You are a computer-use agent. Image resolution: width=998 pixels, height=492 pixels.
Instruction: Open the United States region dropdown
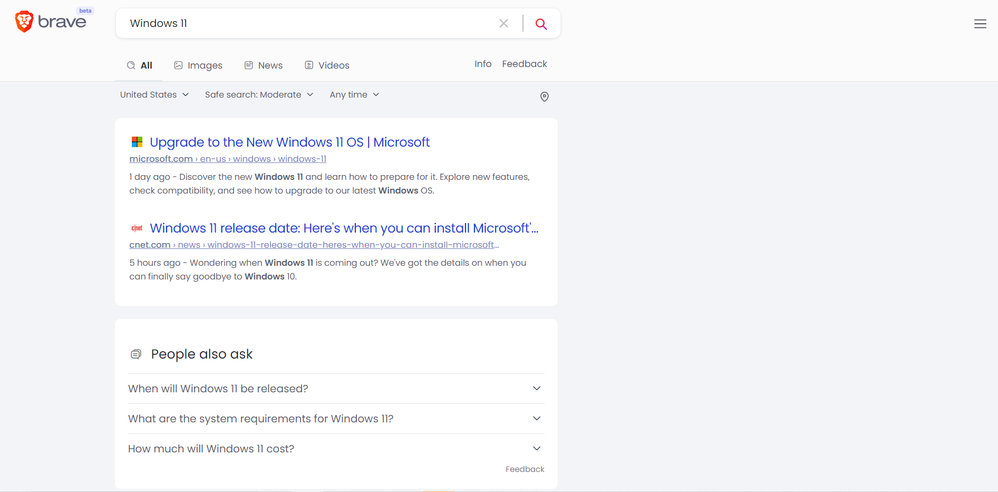coord(155,94)
